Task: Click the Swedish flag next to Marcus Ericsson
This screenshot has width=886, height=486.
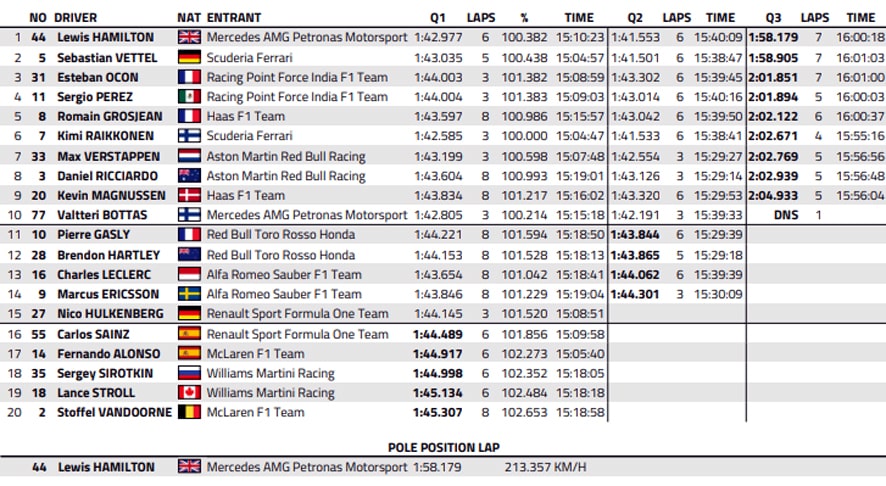Action: 189,294
